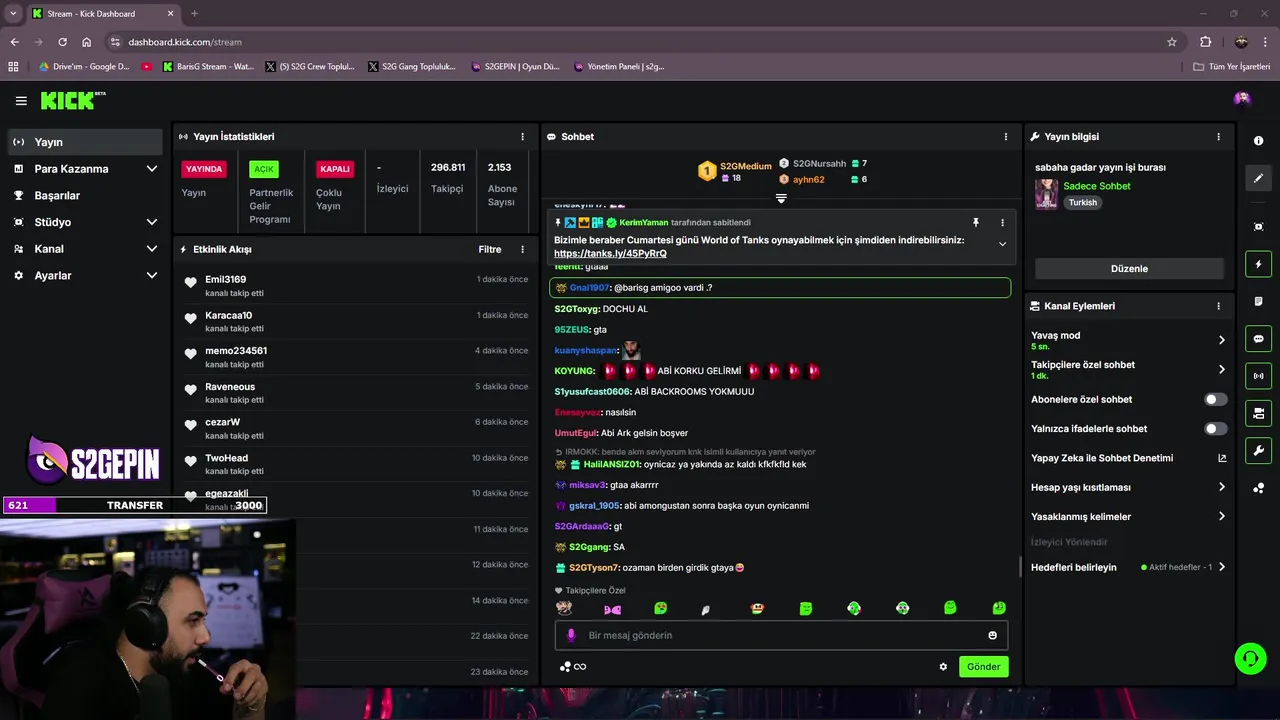1280x720 pixels.
Task: Click the Sadece Sohbet category link
Action: point(1097,186)
